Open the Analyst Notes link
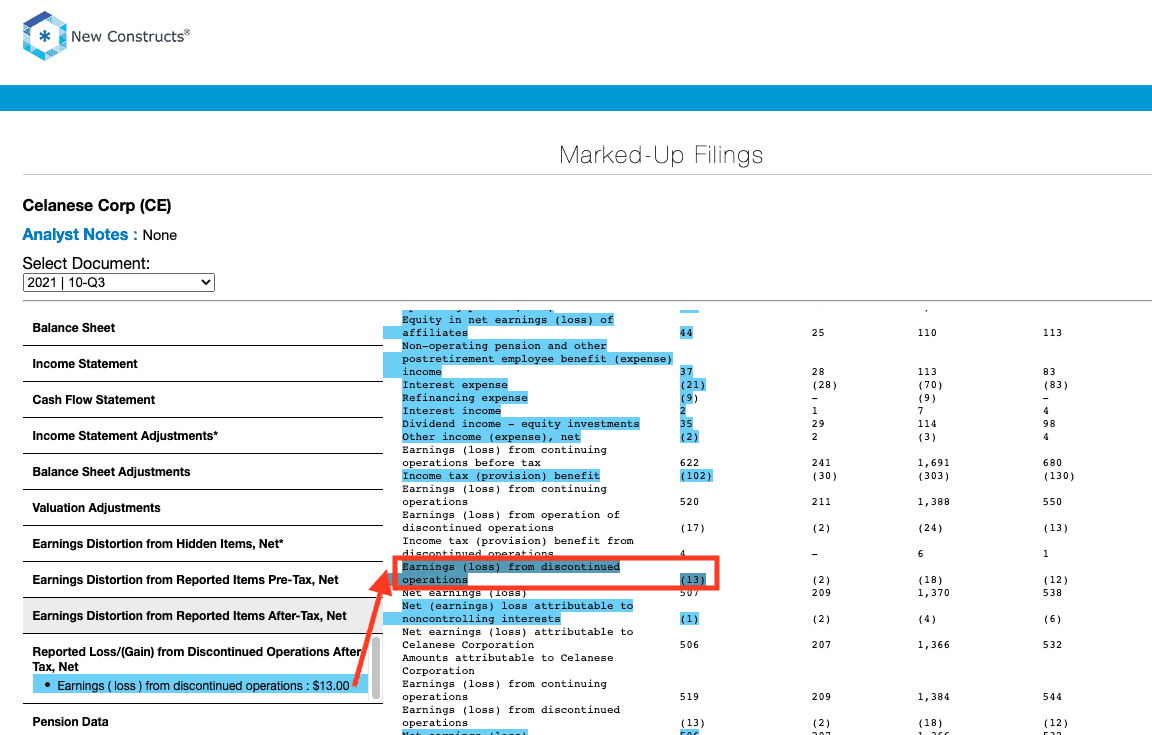The image size is (1152, 735). (75, 234)
